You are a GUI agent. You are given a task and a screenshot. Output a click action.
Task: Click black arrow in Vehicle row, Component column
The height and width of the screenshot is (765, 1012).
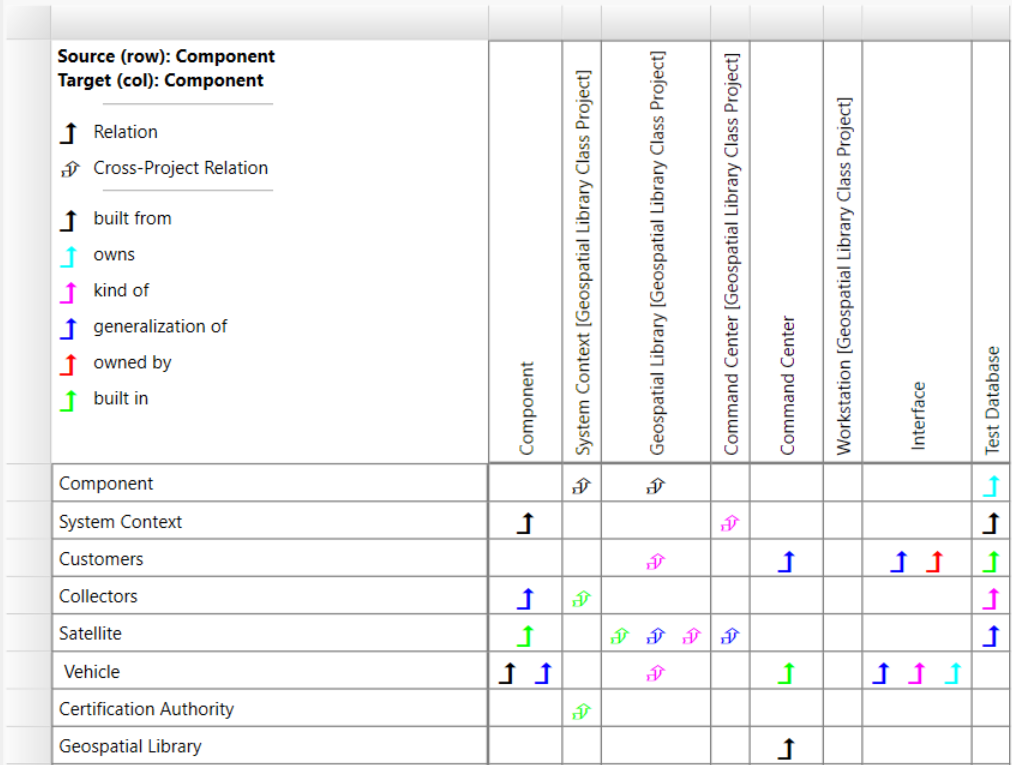tap(508, 673)
